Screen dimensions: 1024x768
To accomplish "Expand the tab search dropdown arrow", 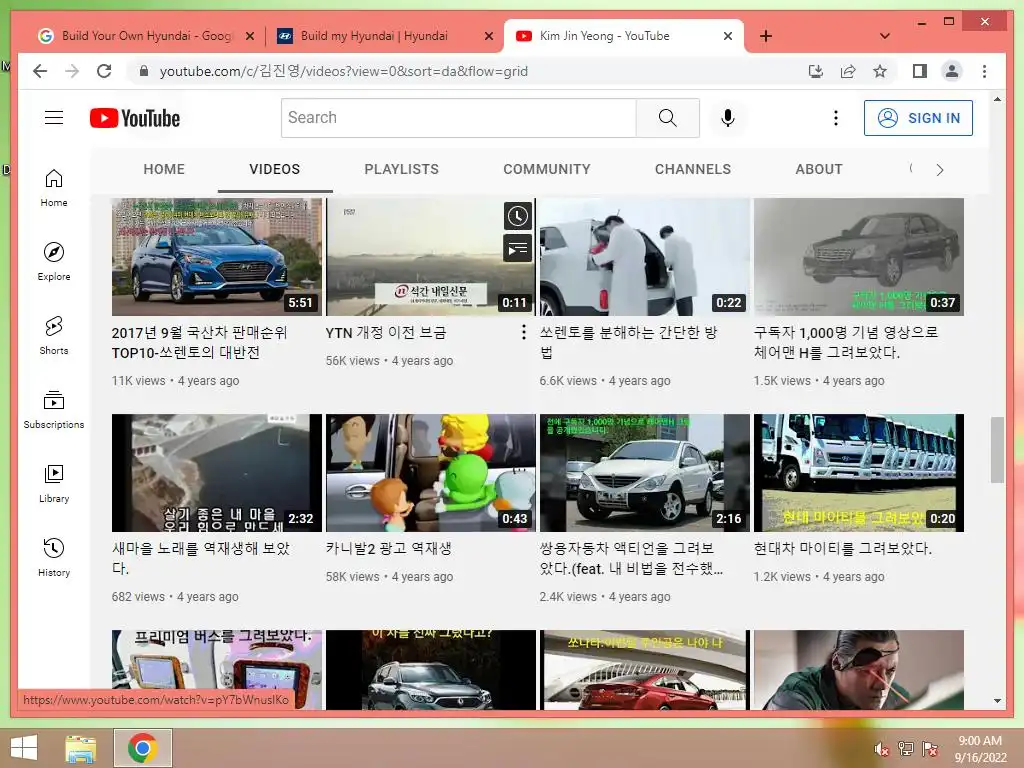I will 884,36.
